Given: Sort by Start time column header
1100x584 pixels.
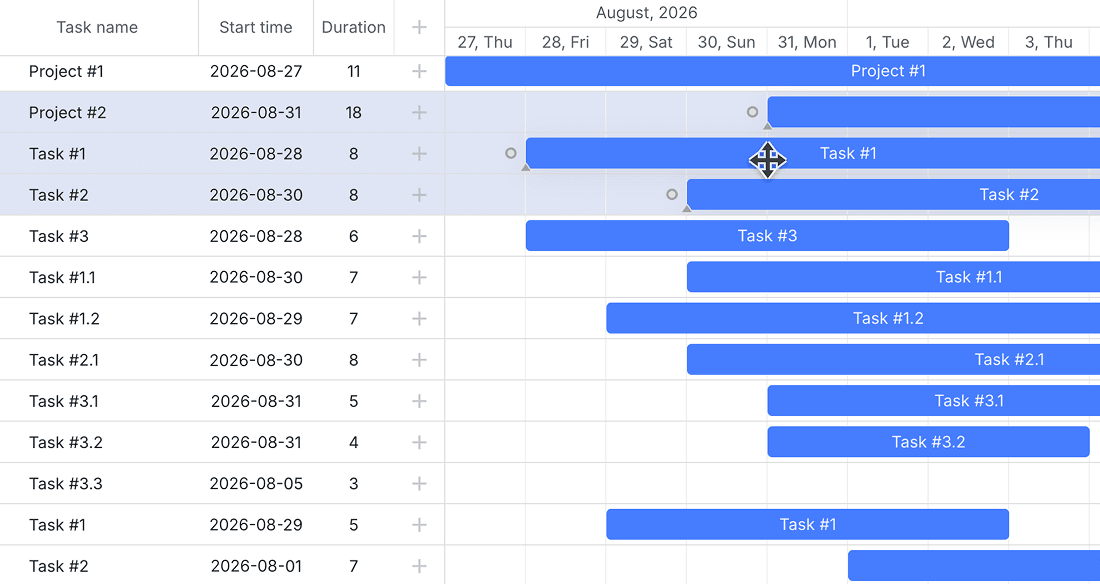Looking at the screenshot, I should (256, 27).
